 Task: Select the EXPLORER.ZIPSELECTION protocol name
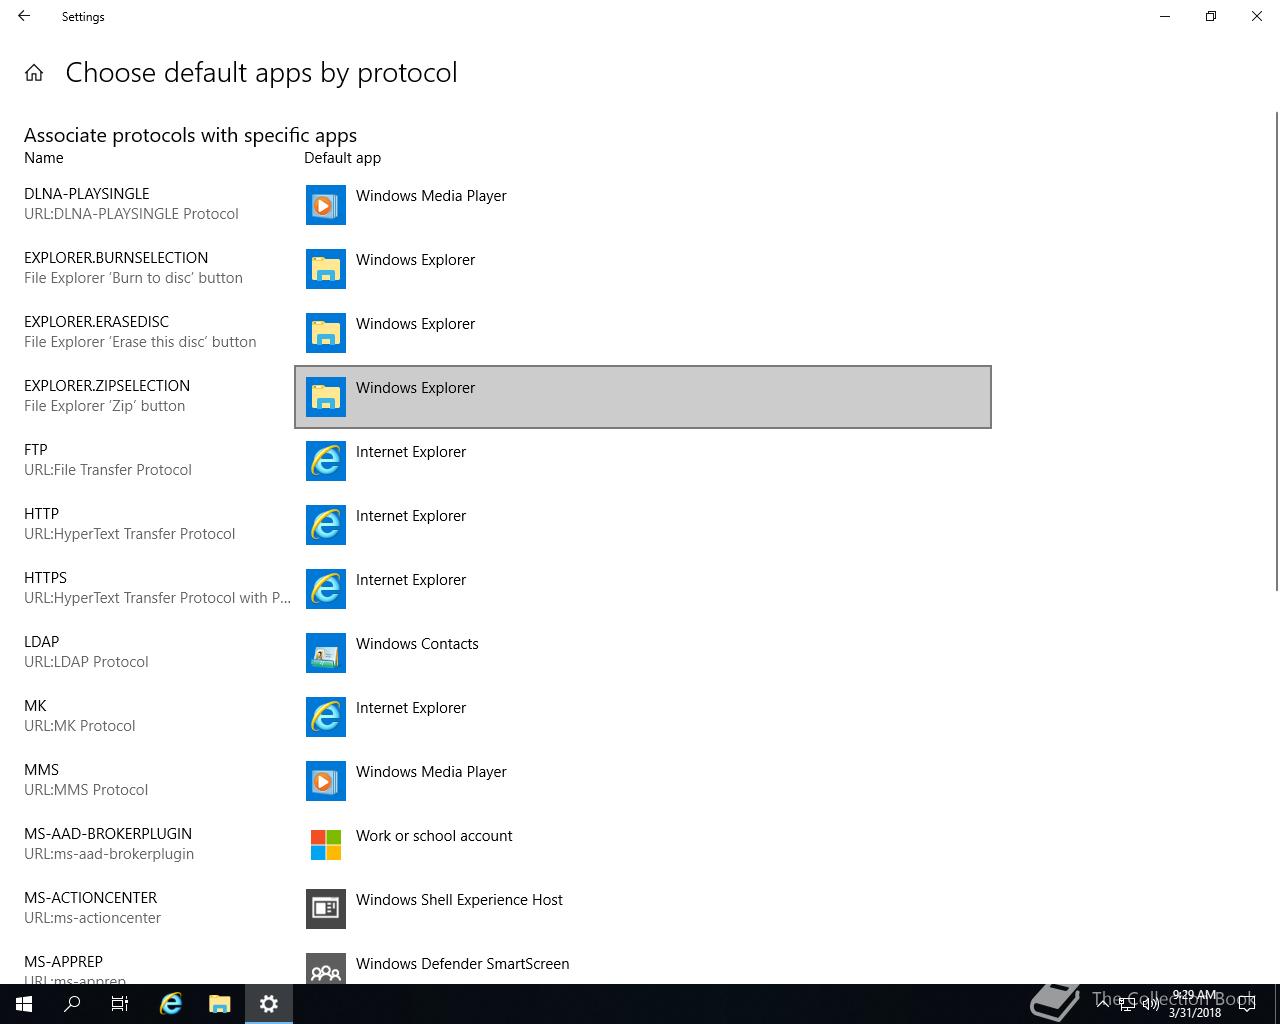(x=107, y=386)
